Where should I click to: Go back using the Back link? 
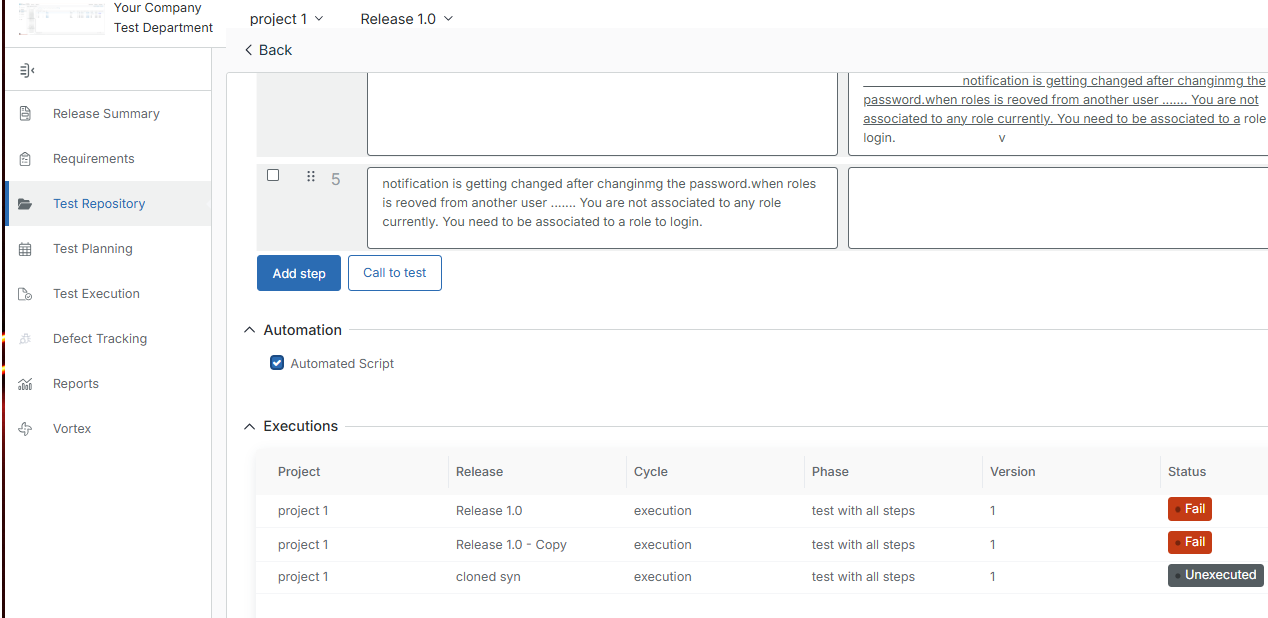click(268, 50)
